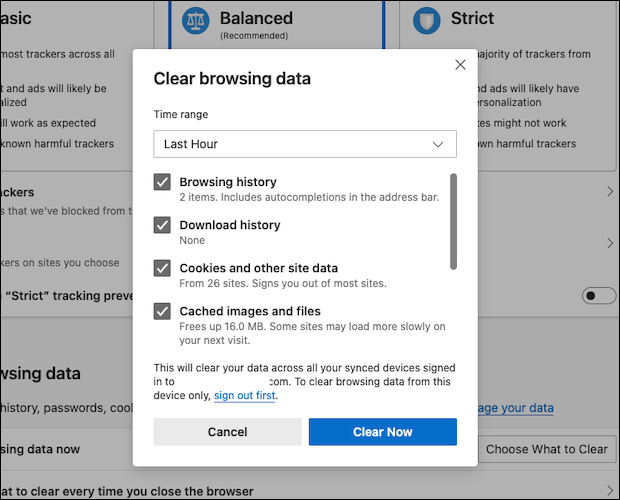620x500 pixels.
Task: Toggle Strict tracking prevention for InPrivate switch
Action: click(599, 296)
